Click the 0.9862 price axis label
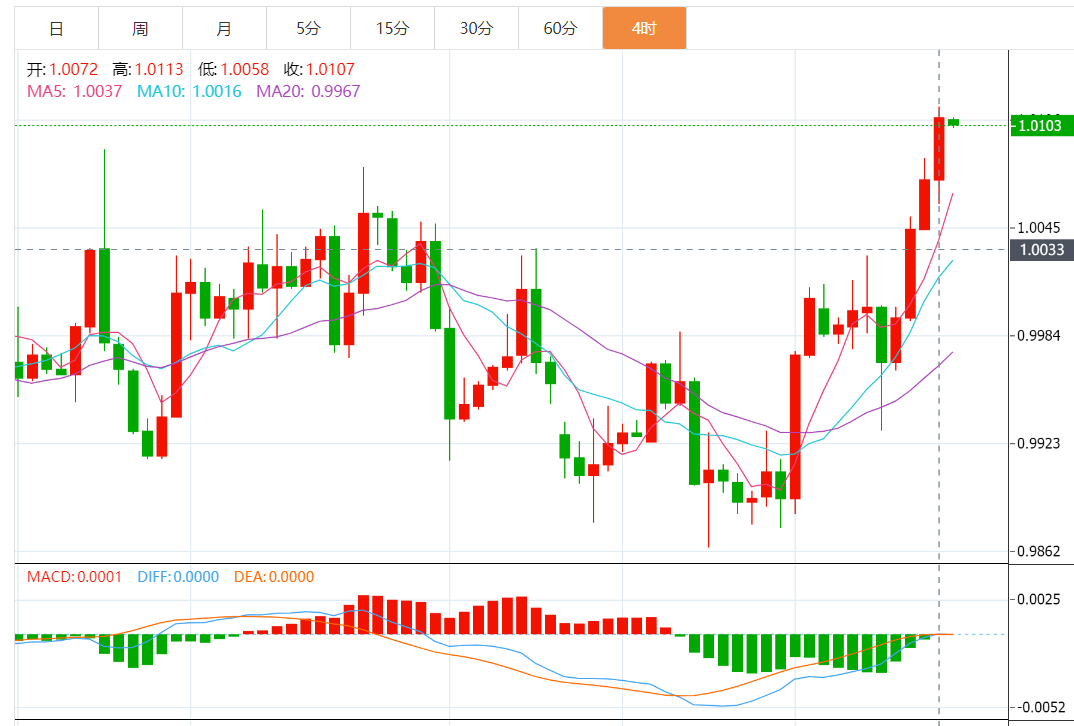This screenshot has height=726, width=1074. point(1039,551)
